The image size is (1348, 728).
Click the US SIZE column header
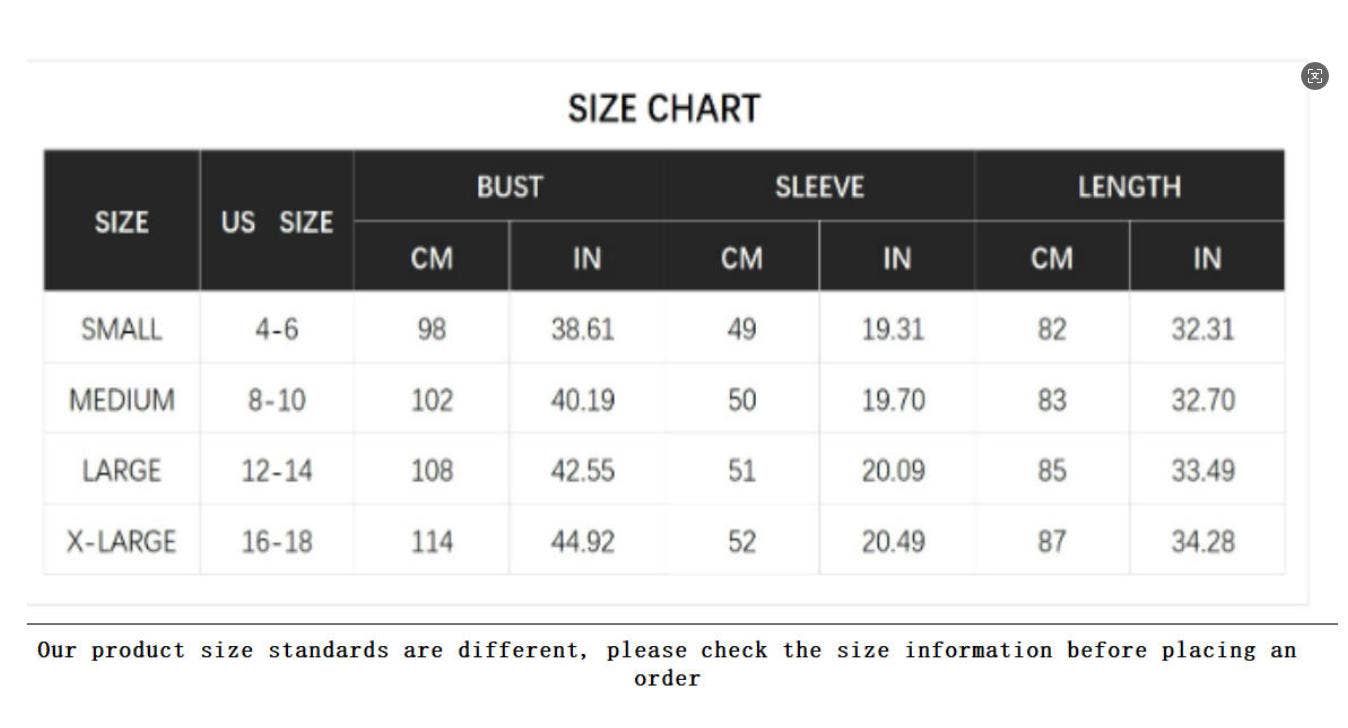pos(277,222)
